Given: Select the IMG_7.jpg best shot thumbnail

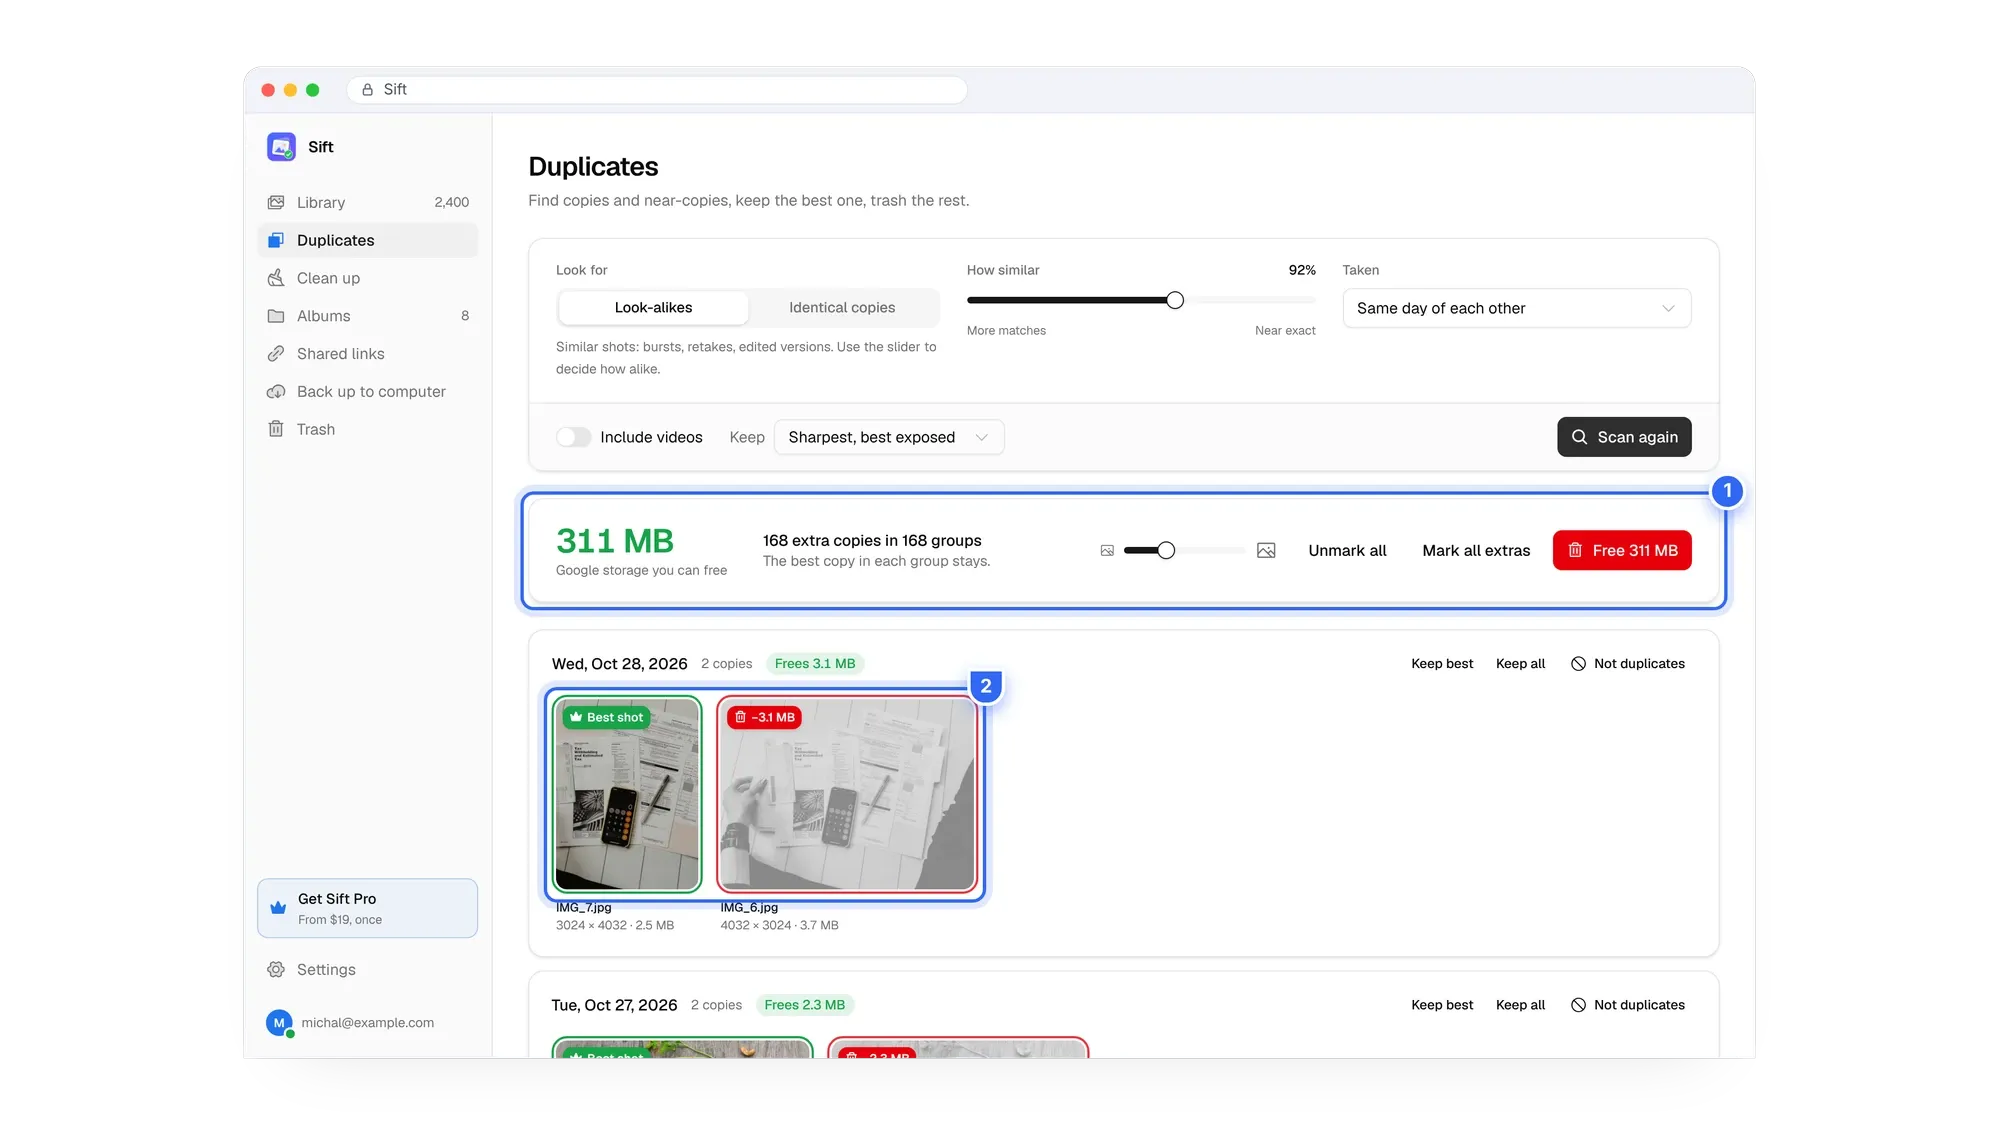Looking at the screenshot, I should (x=627, y=794).
